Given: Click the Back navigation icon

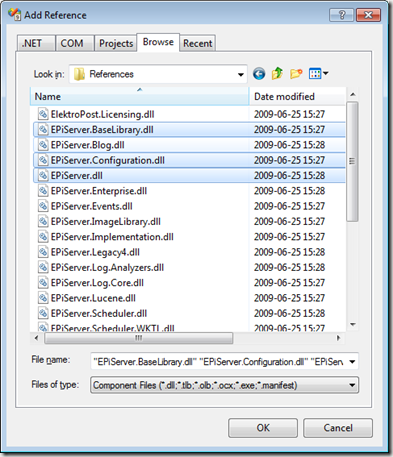Looking at the screenshot, I should tap(259, 74).
